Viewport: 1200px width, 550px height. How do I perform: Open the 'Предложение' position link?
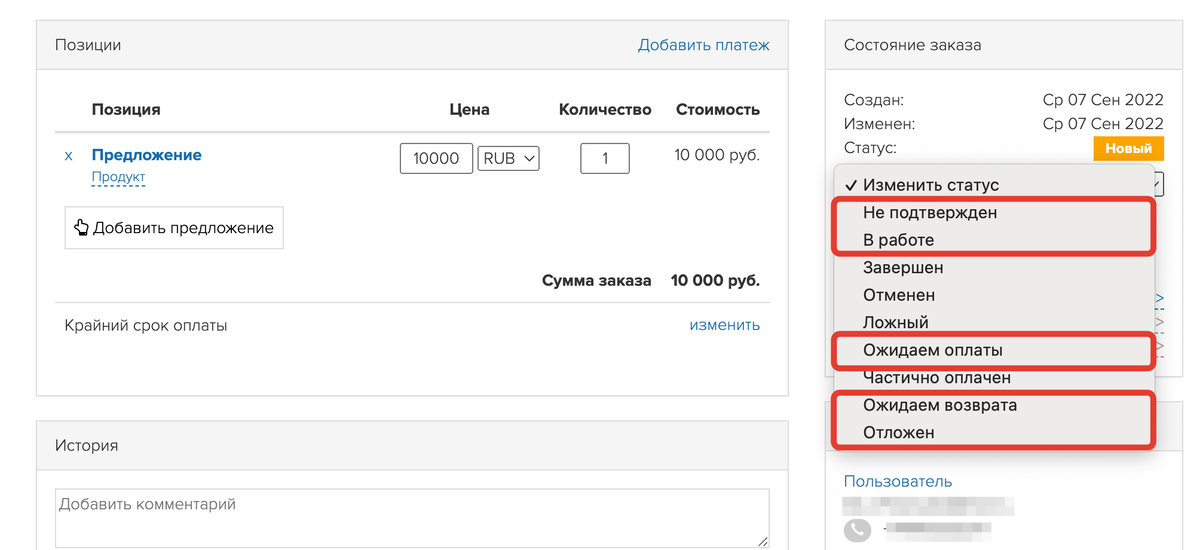pyautogui.click(x=147, y=155)
